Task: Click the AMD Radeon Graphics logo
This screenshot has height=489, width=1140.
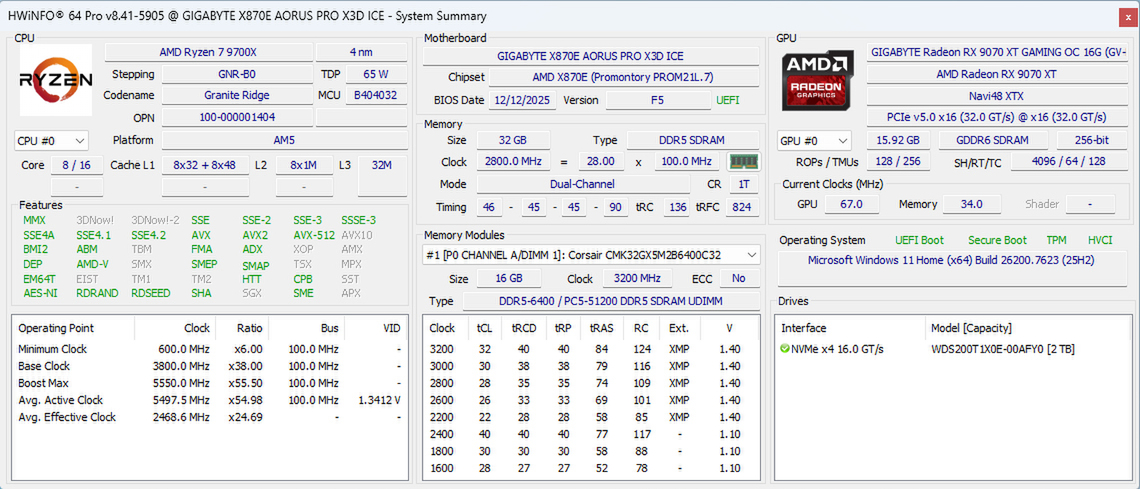Action: [x=818, y=80]
